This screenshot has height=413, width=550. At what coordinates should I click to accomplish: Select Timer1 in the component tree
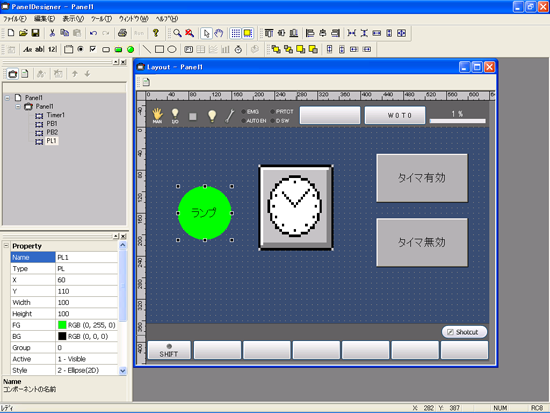tap(55, 115)
